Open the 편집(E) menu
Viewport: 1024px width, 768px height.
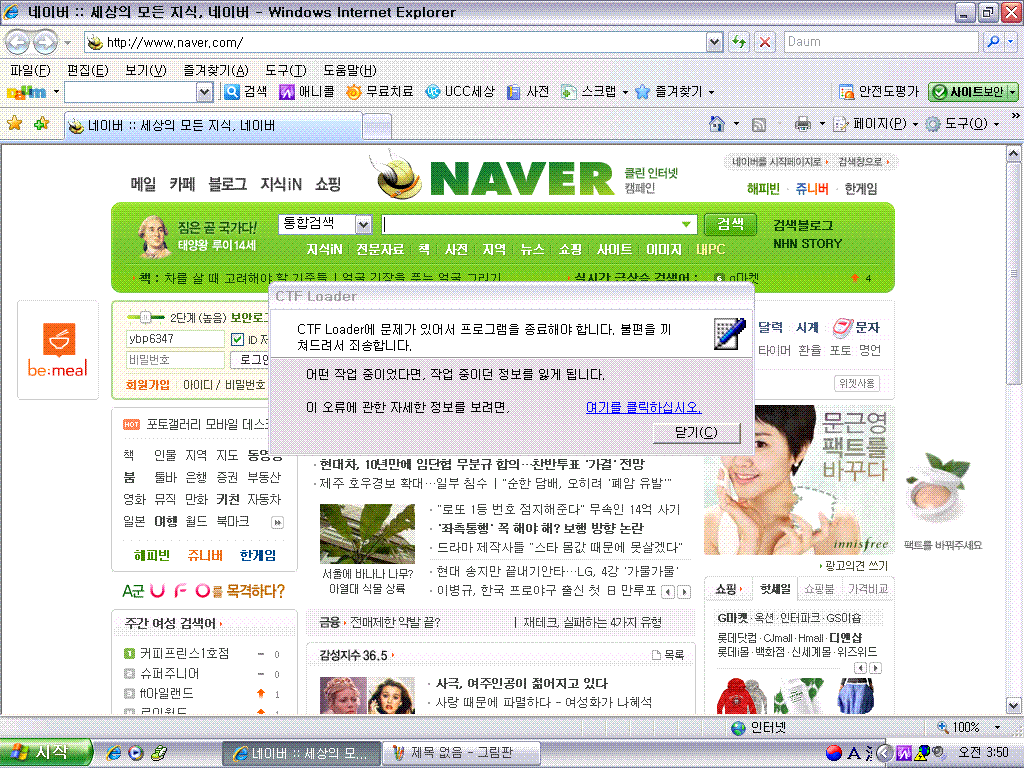pos(88,71)
